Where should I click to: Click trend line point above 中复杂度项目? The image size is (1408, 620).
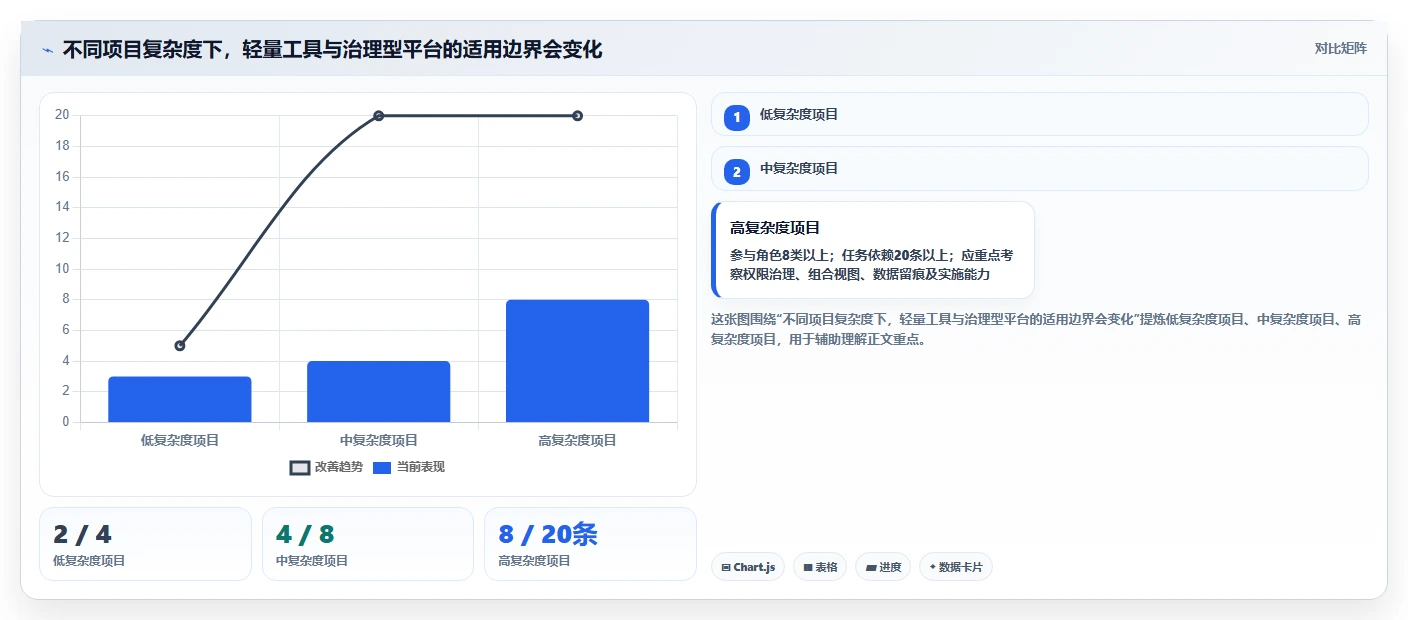[379, 116]
